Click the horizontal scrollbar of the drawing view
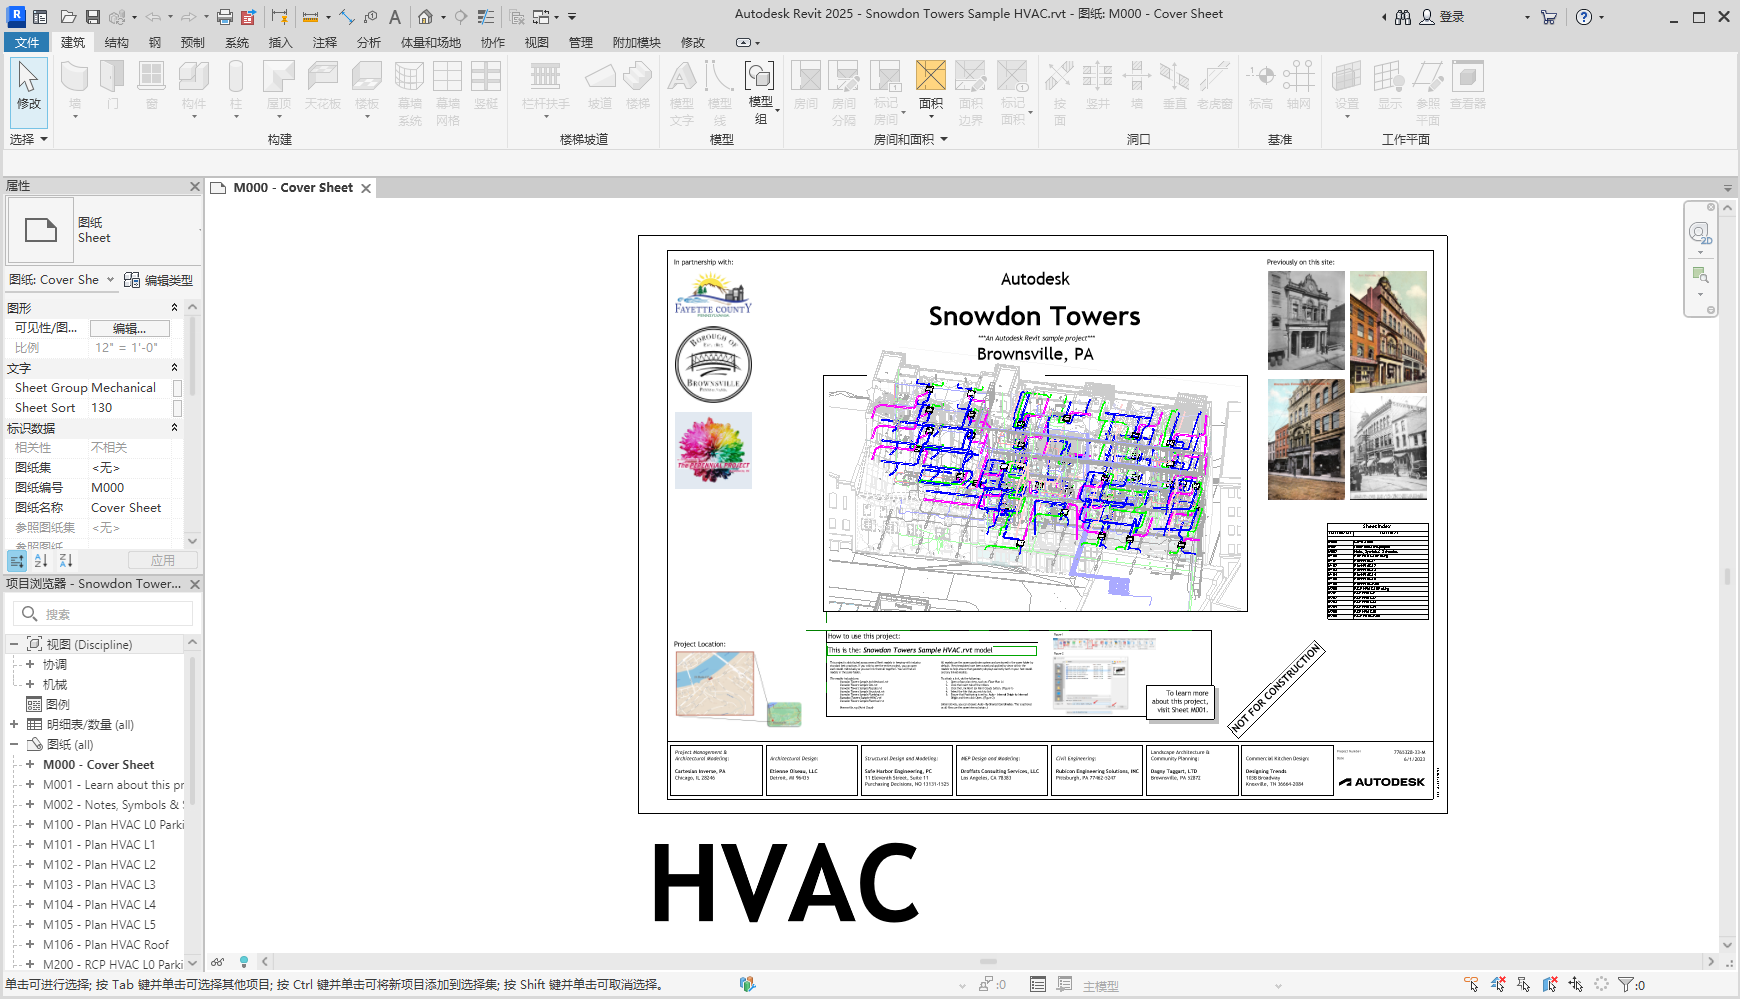This screenshot has width=1740, height=999. click(x=988, y=961)
